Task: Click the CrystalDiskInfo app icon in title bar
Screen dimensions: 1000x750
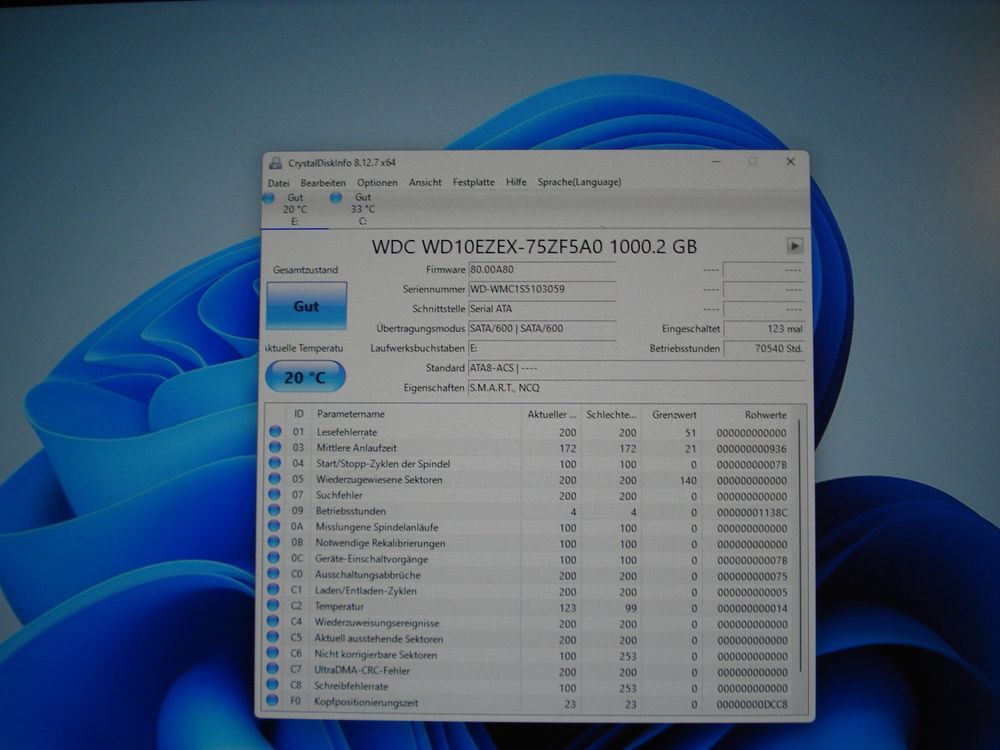Action: [275, 163]
